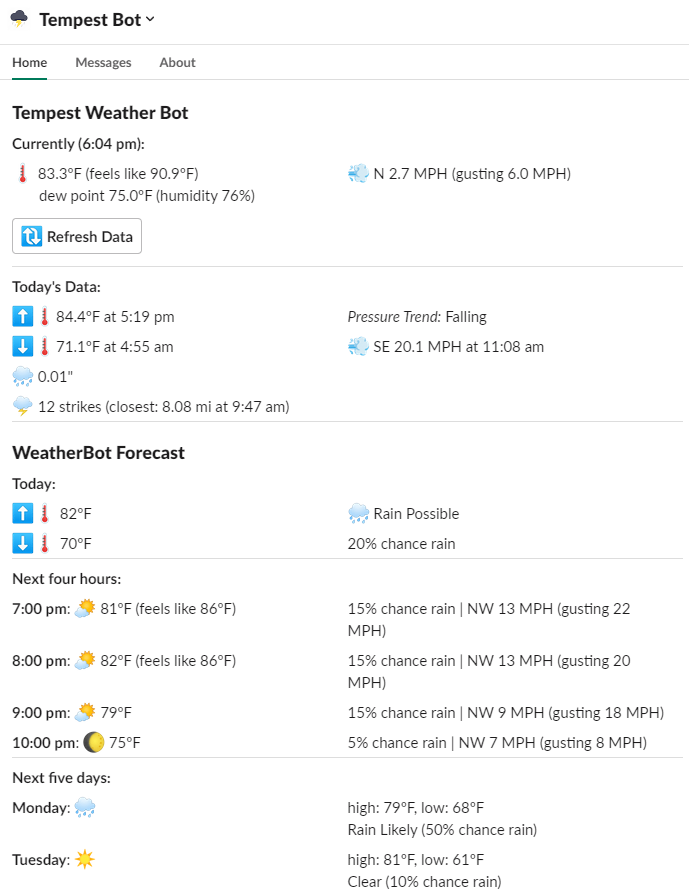
Task: Open the Tempest Bot name dropdown chevron
Action: [x=148, y=18]
